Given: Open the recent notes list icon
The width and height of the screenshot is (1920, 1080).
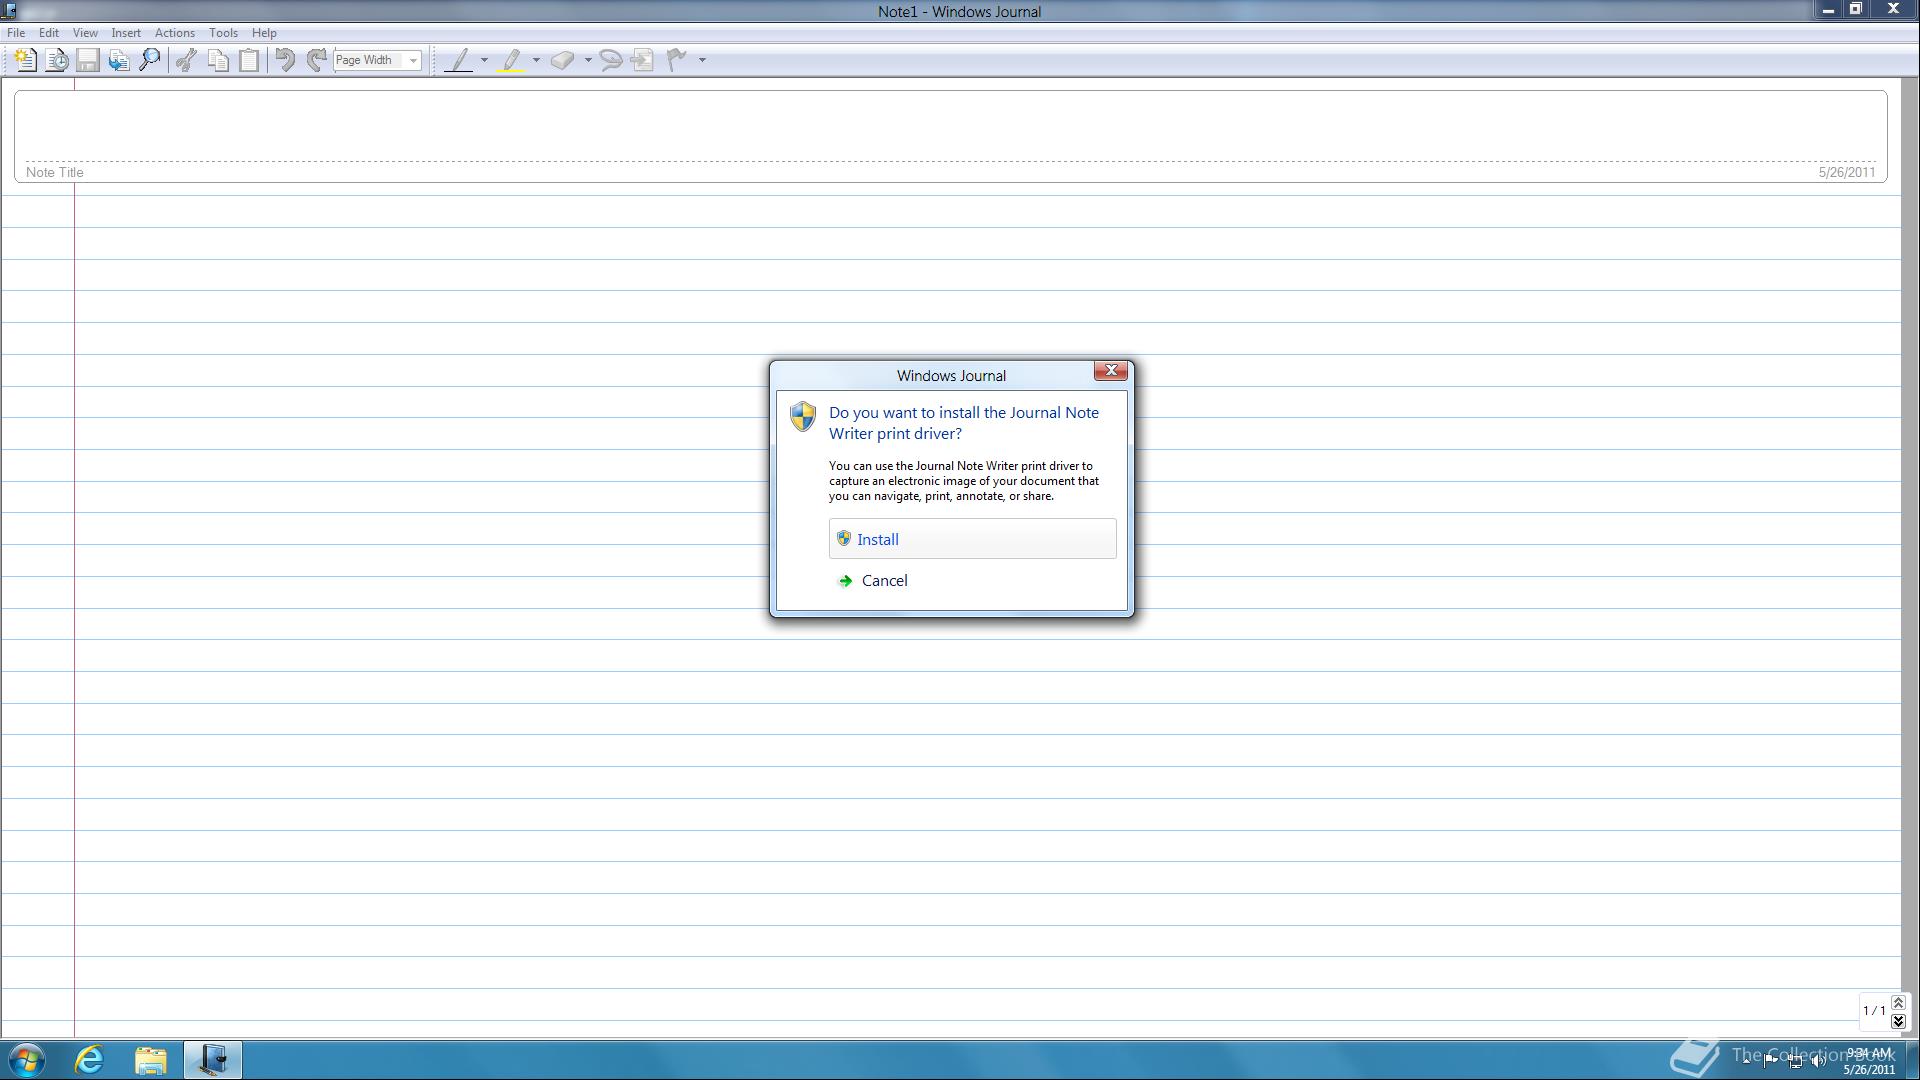Looking at the screenshot, I should click(x=57, y=60).
